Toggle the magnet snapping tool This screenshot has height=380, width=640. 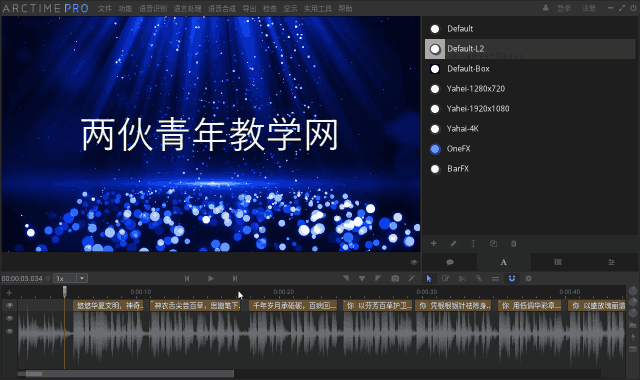click(512, 278)
